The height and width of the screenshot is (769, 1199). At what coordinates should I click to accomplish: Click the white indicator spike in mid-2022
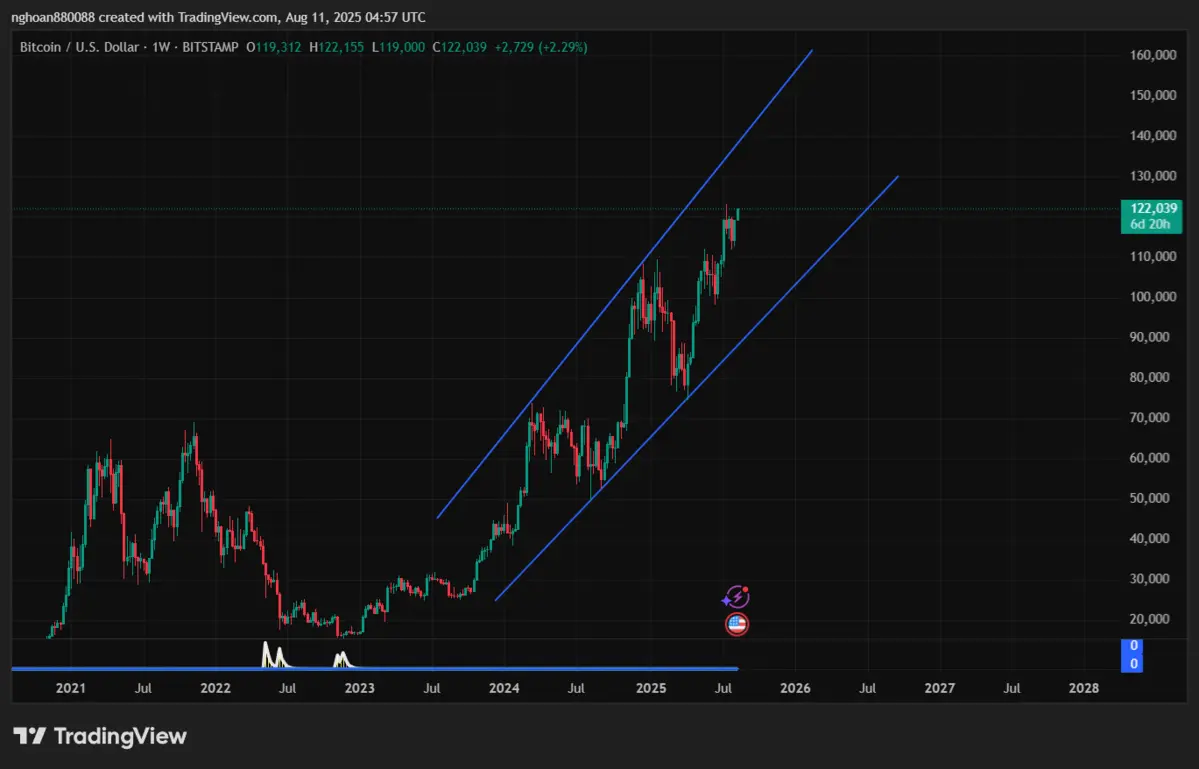click(x=268, y=653)
